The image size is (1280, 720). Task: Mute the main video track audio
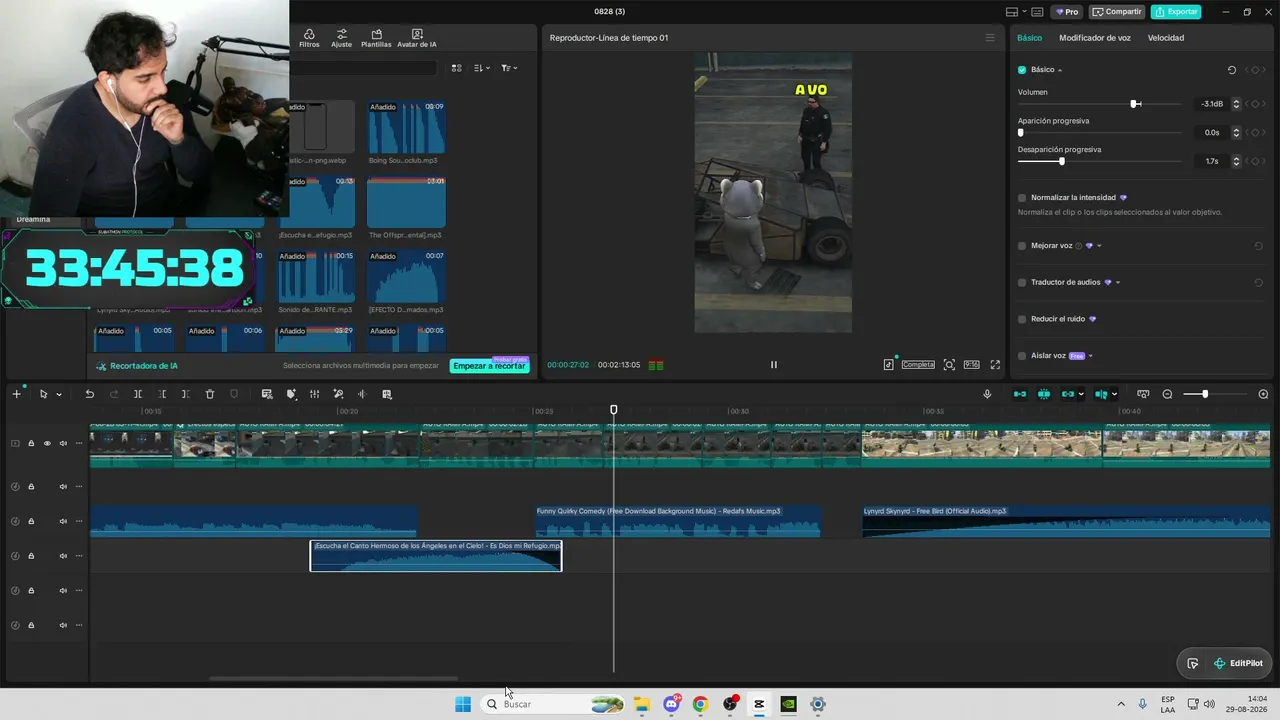point(63,443)
